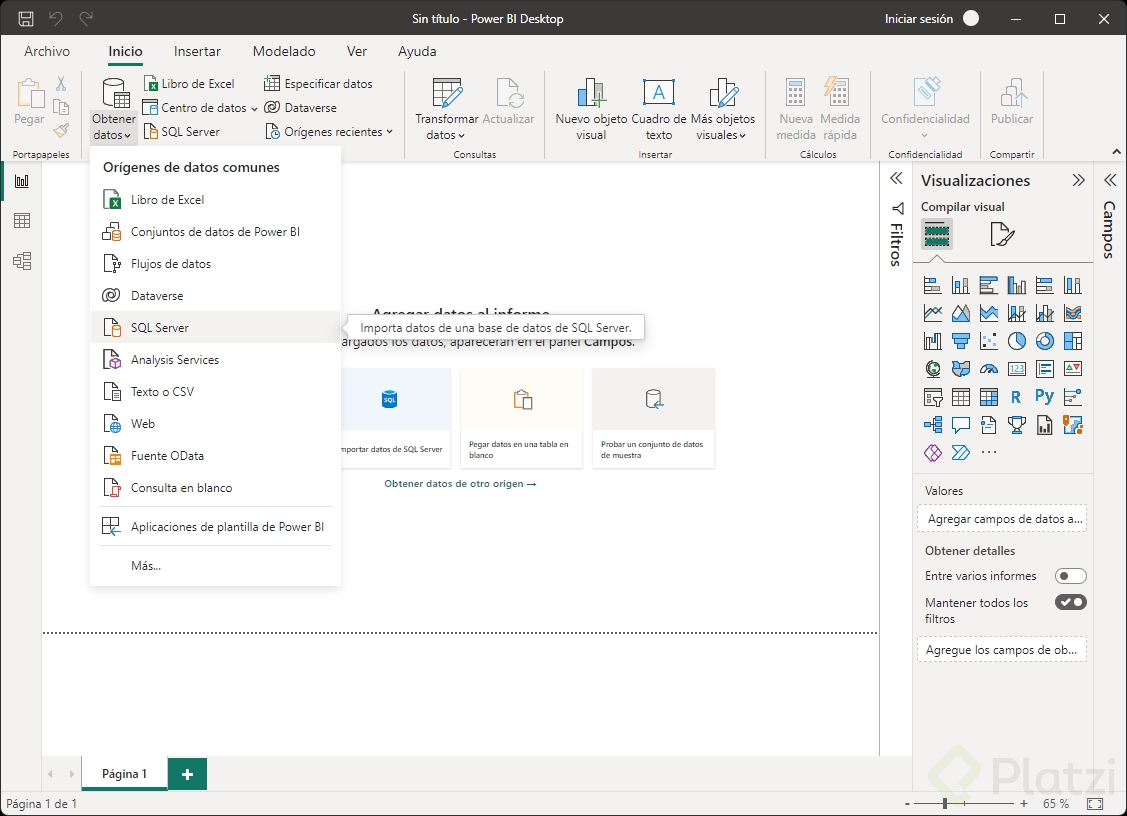Select the Donut chart visualization icon
Image resolution: width=1127 pixels, height=816 pixels.
1044,341
